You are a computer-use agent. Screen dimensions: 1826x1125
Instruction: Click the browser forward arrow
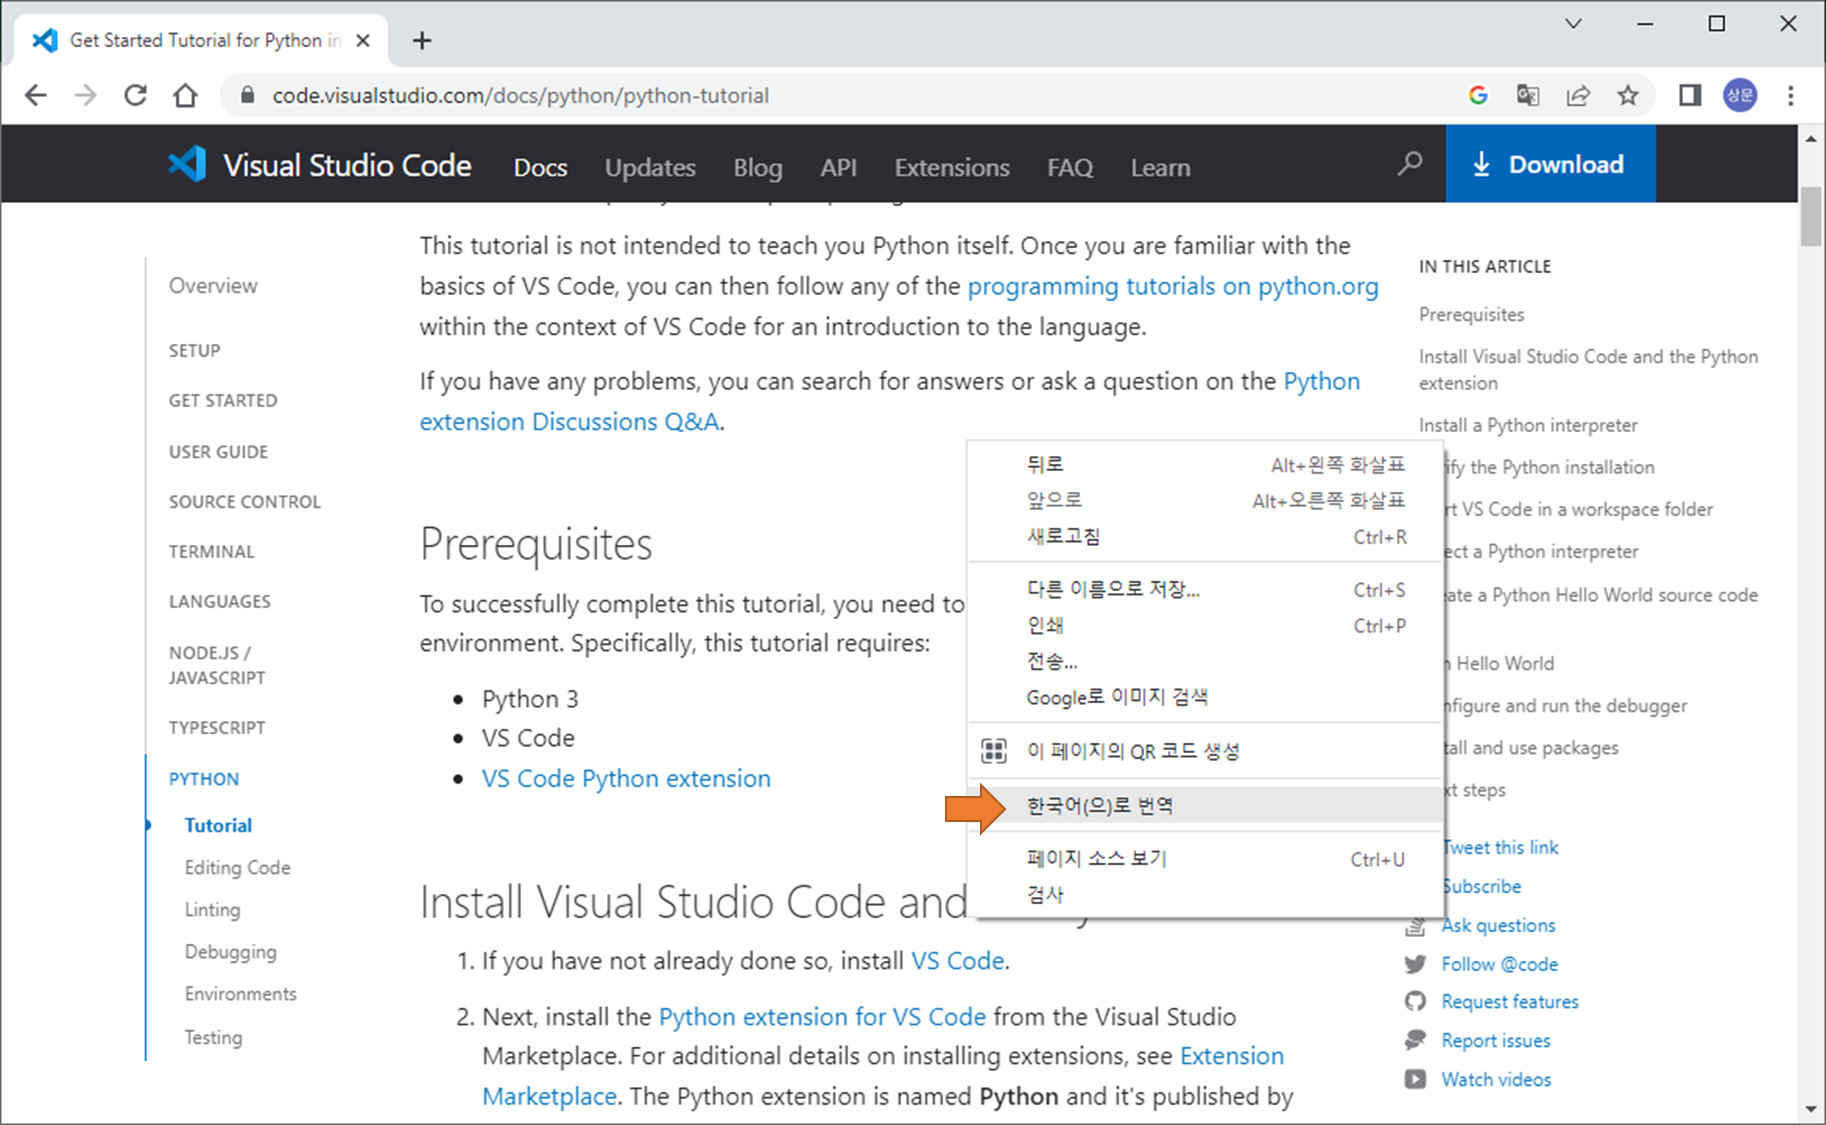coord(86,95)
